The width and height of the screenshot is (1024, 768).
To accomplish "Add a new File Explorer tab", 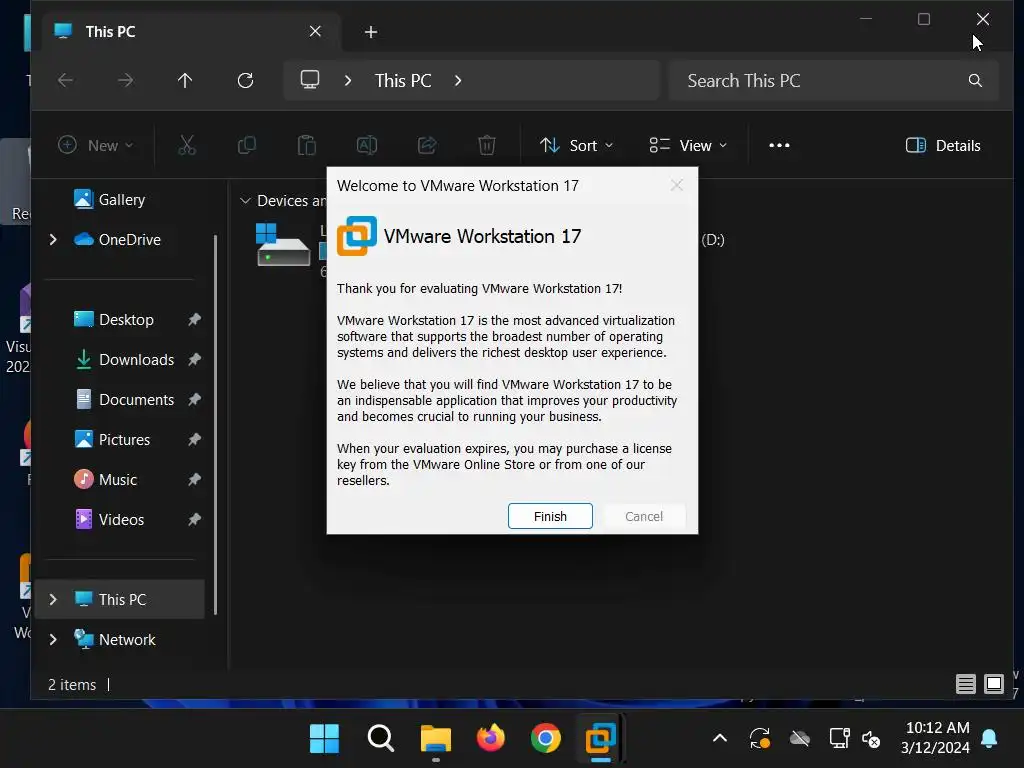I will tap(371, 32).
